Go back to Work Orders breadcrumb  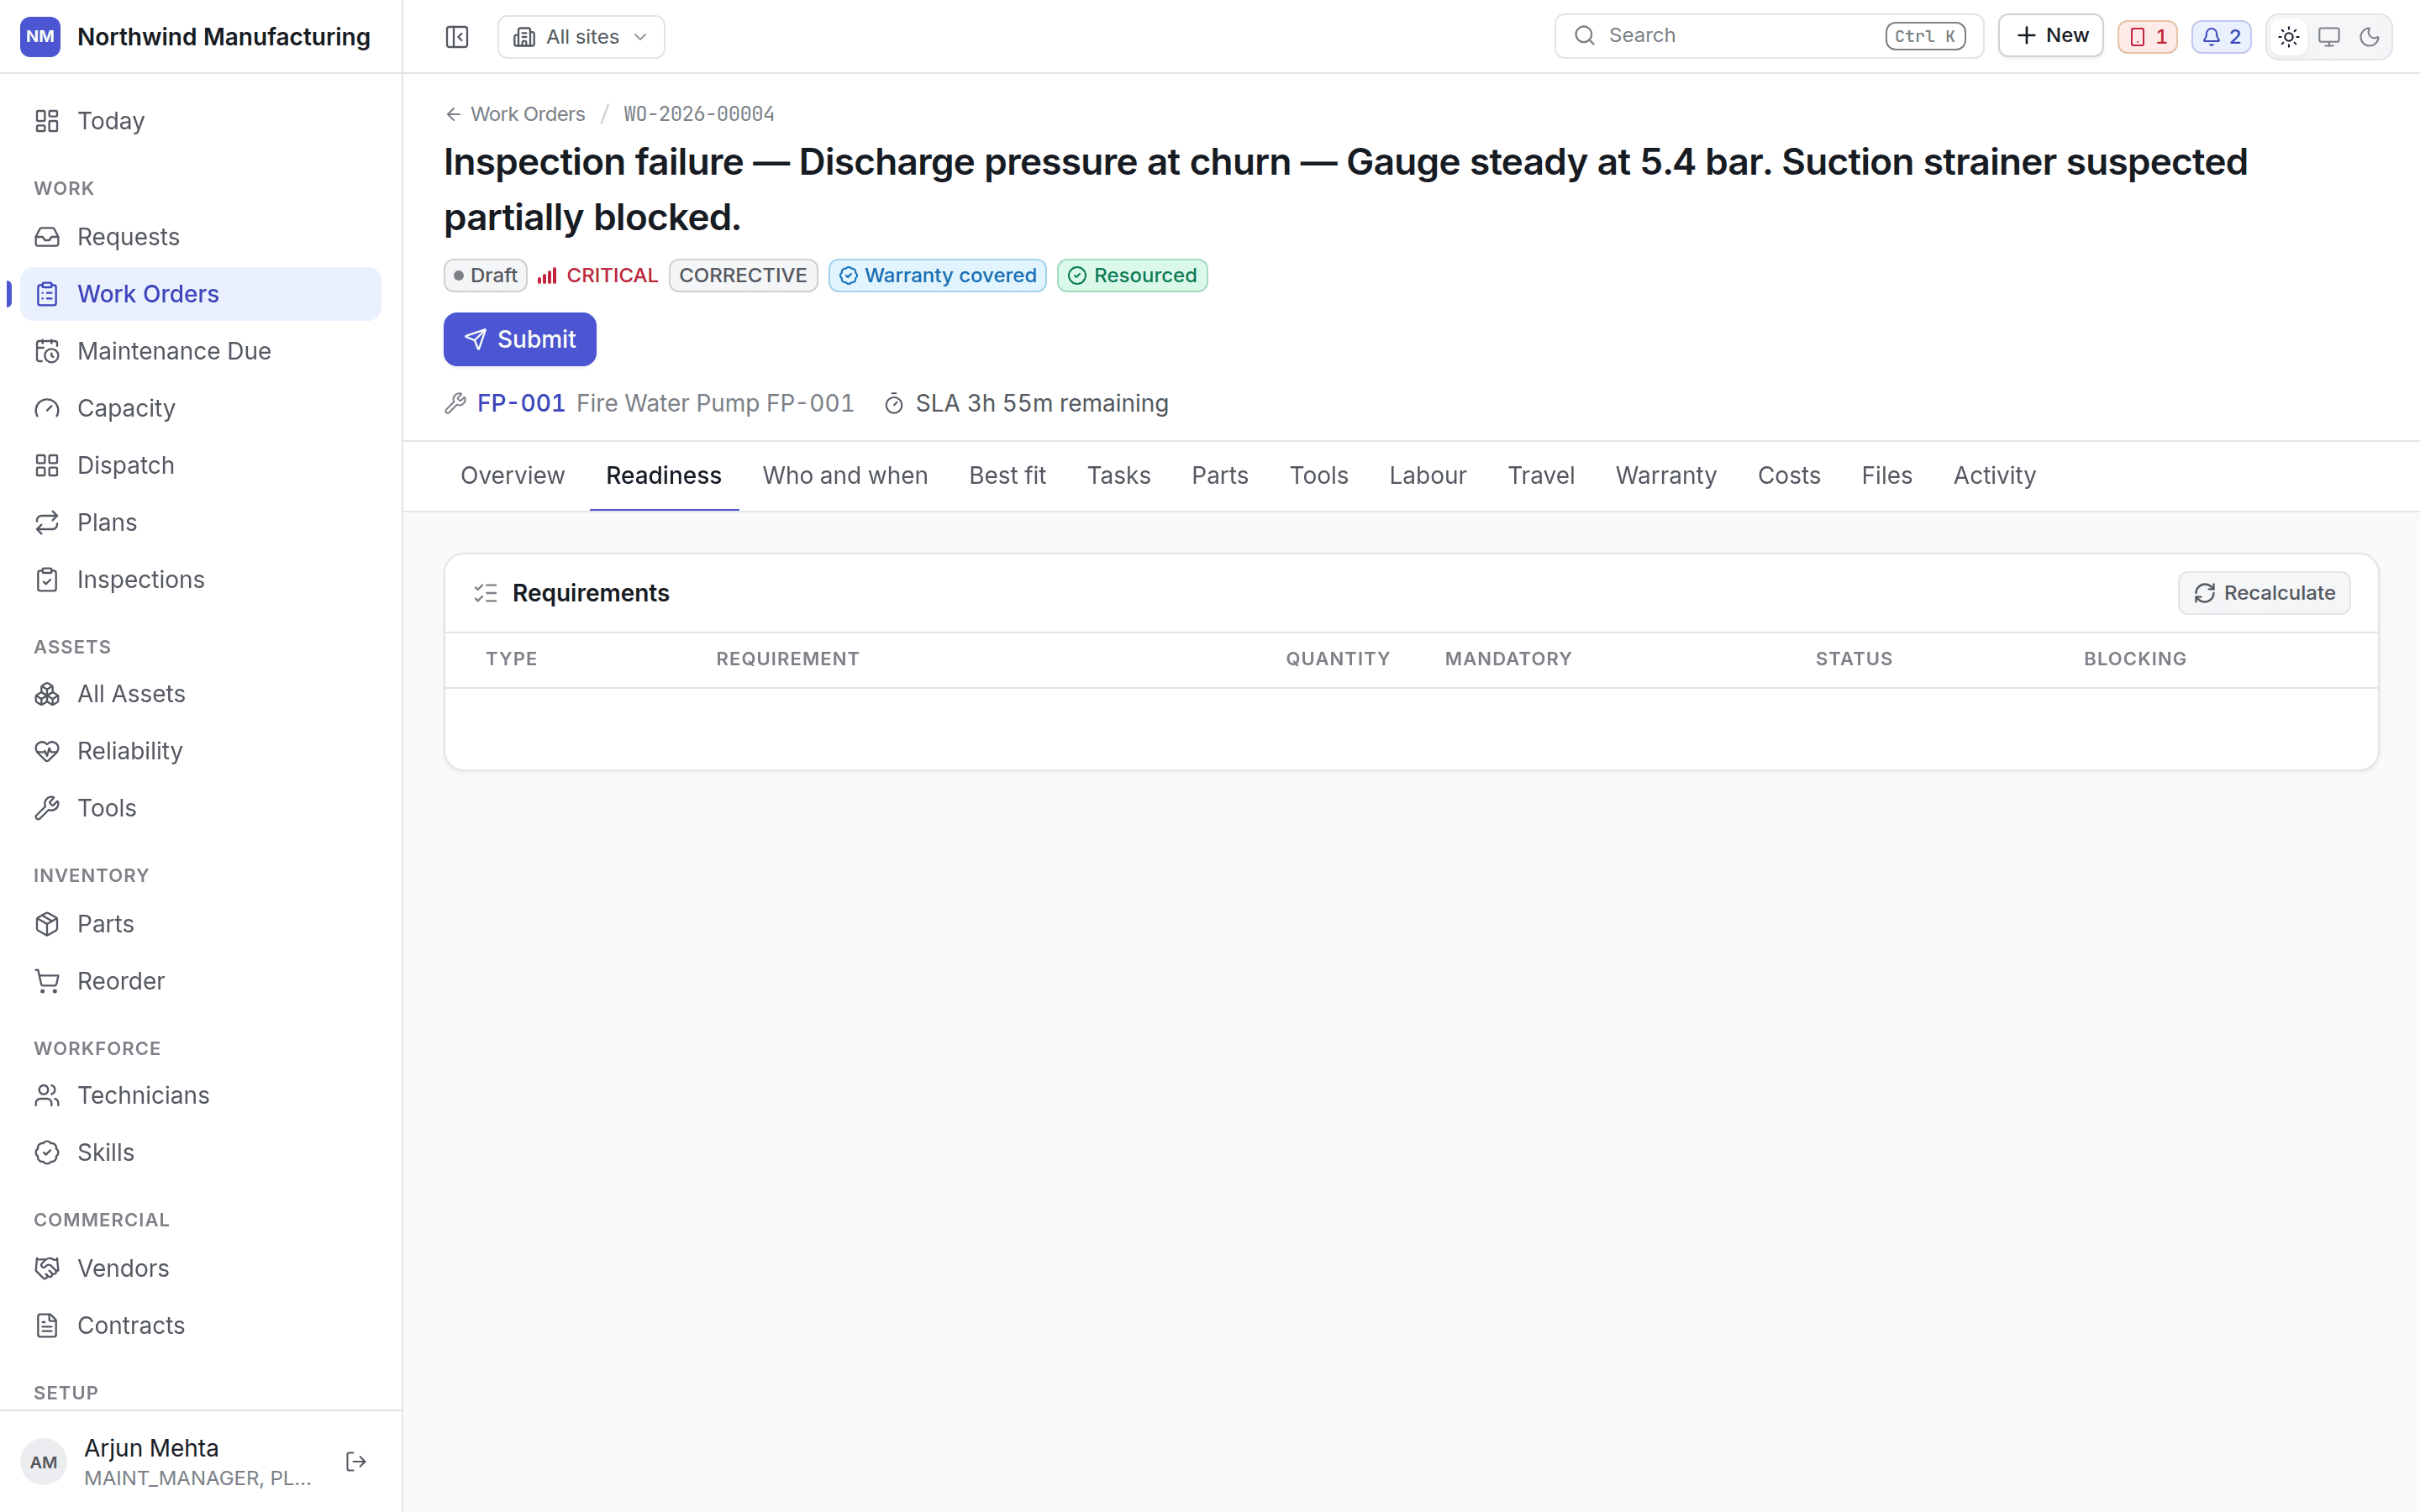pyautogui.click(x=515, y=114)
